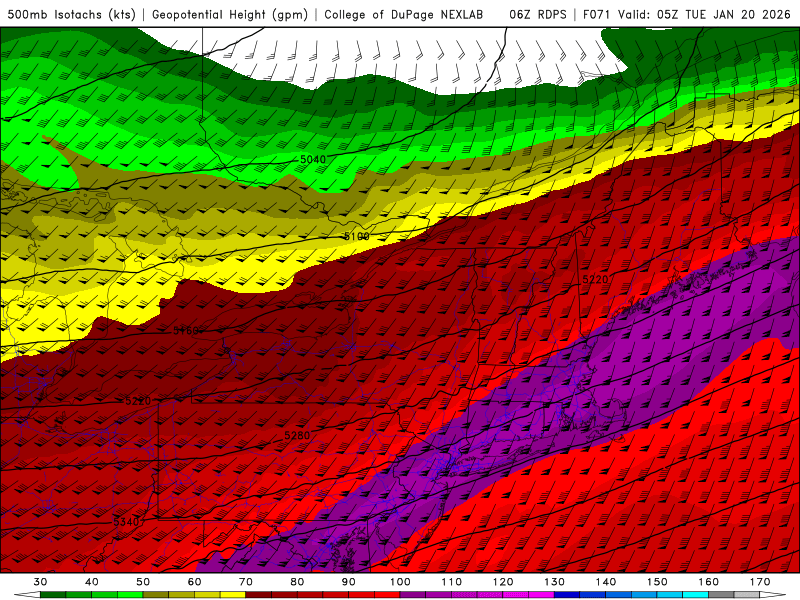Click the olive 50-55 kt legend swatch
Image resolution: width=800 pixels, height=600 pixels.
click(156, 595)
